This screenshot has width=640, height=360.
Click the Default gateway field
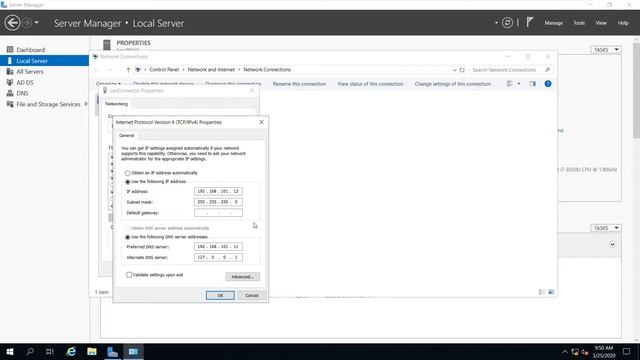pos(218,213)
